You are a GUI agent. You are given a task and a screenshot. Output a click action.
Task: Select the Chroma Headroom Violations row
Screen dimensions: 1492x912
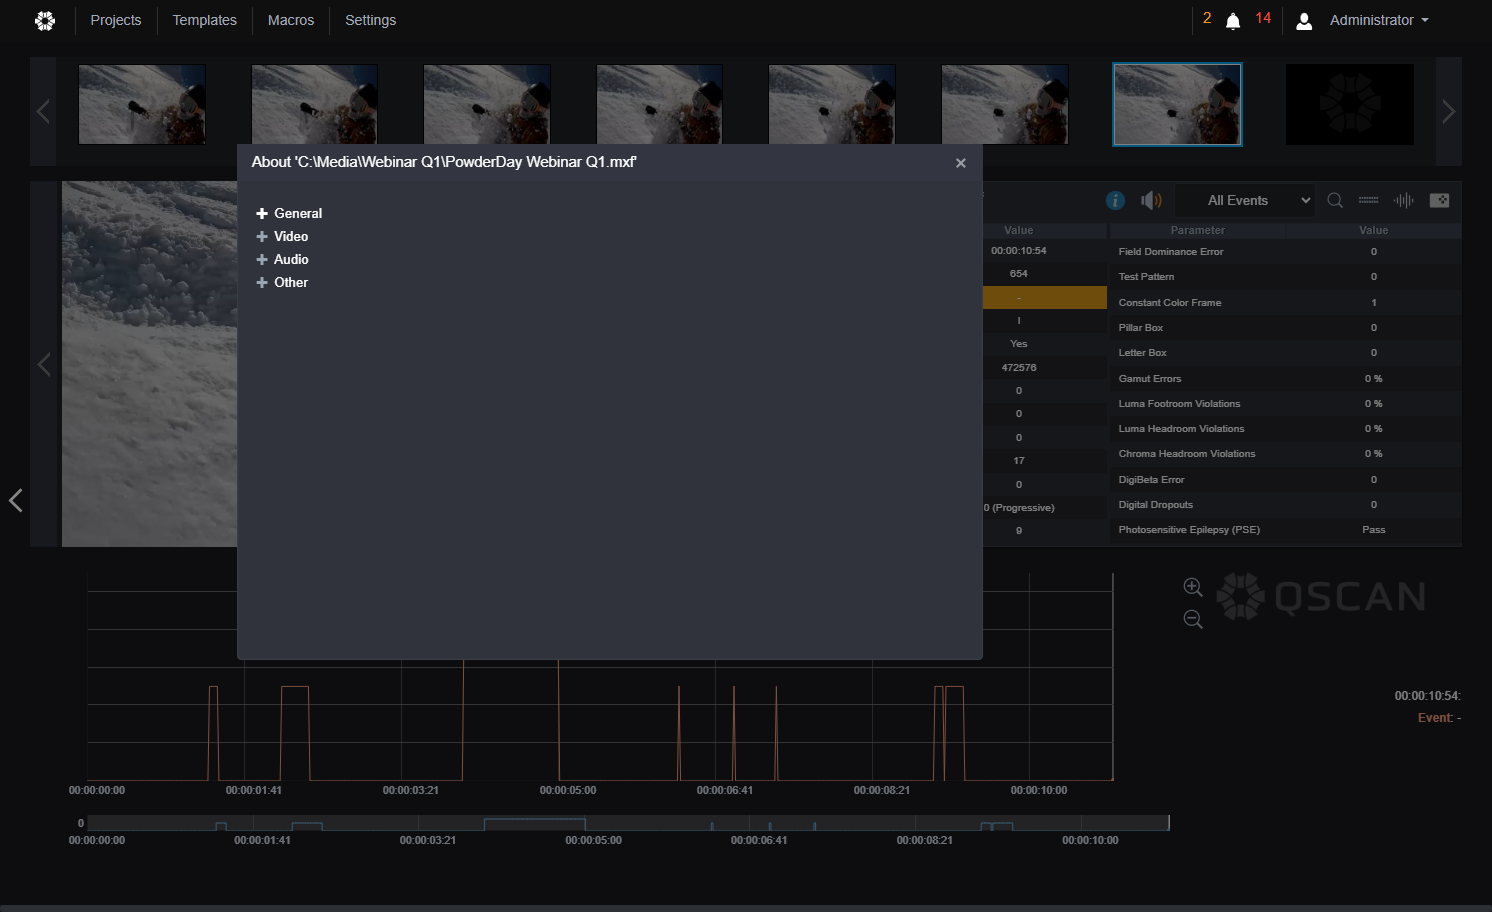1285,454
